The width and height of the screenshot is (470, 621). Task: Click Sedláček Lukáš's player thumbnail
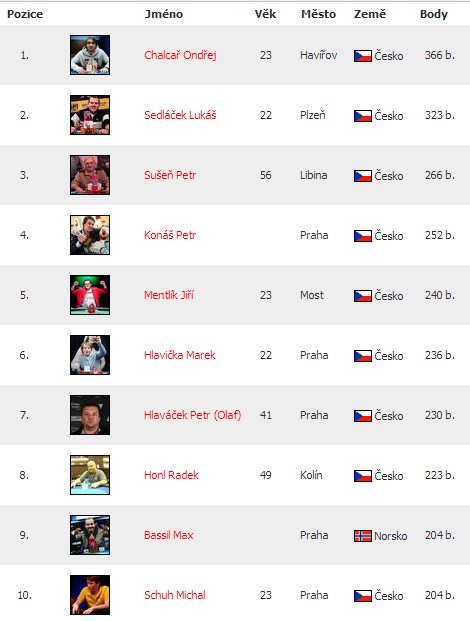[90, 115]
